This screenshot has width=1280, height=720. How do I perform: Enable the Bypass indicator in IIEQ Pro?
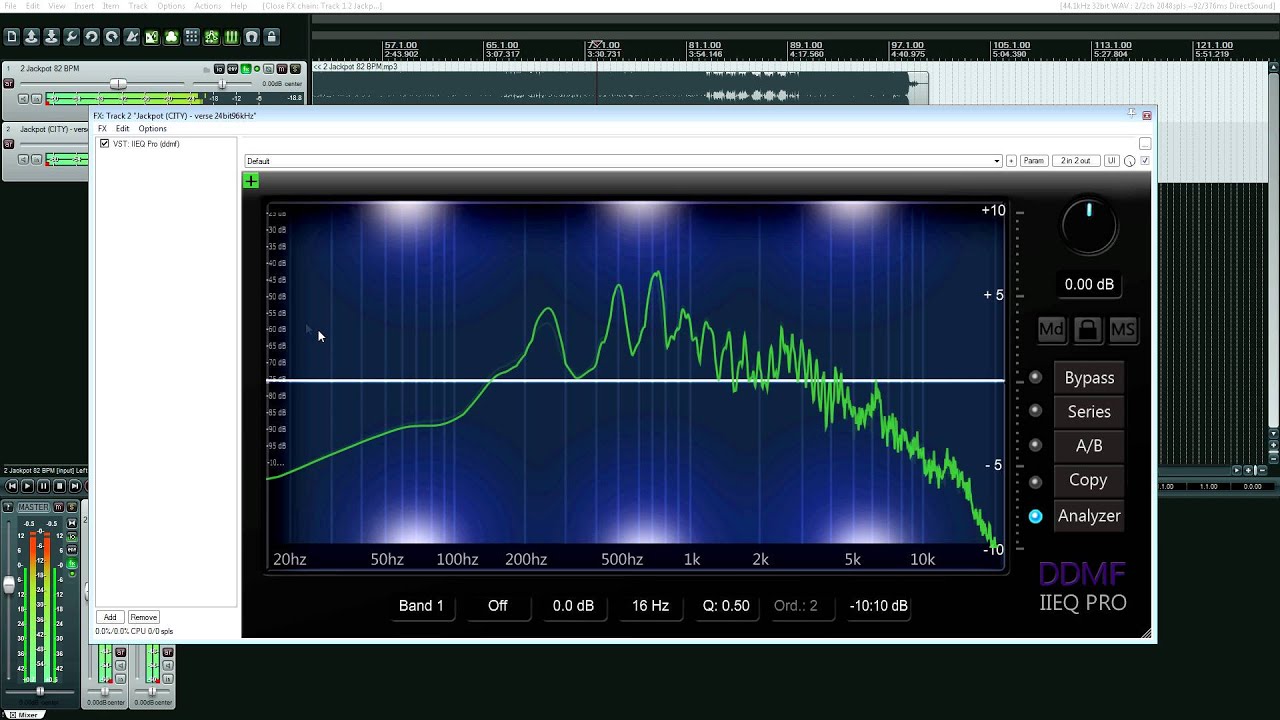tap(1036, 378)
